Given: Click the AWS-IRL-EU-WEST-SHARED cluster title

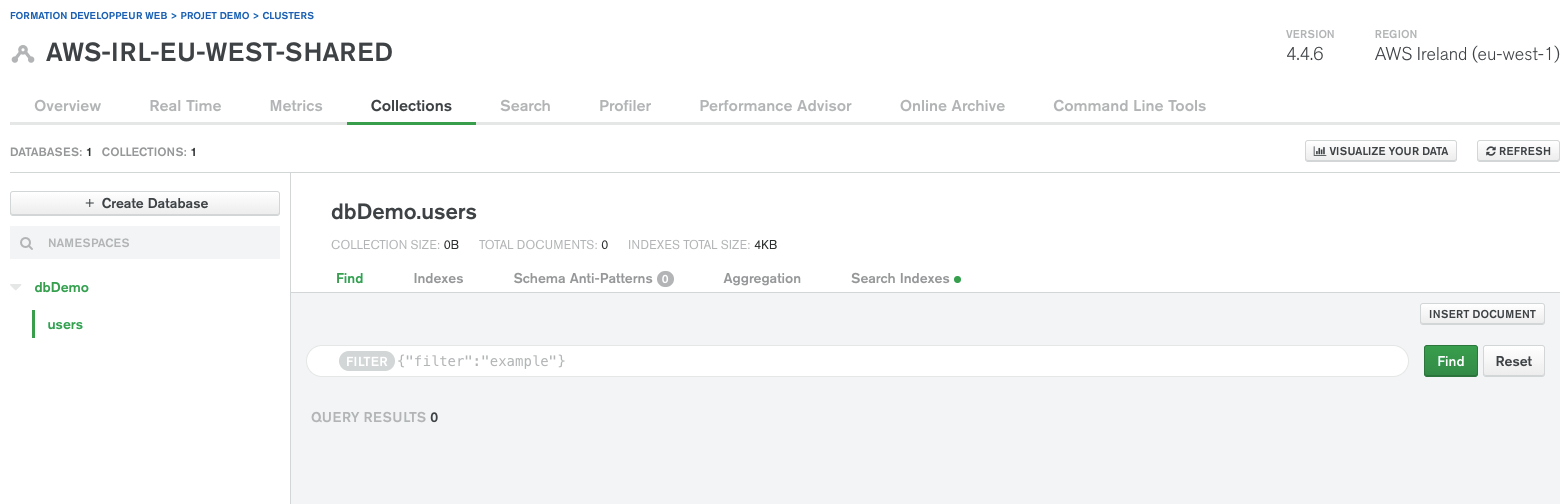Looking at the screenshot, I should coord(219,53).
